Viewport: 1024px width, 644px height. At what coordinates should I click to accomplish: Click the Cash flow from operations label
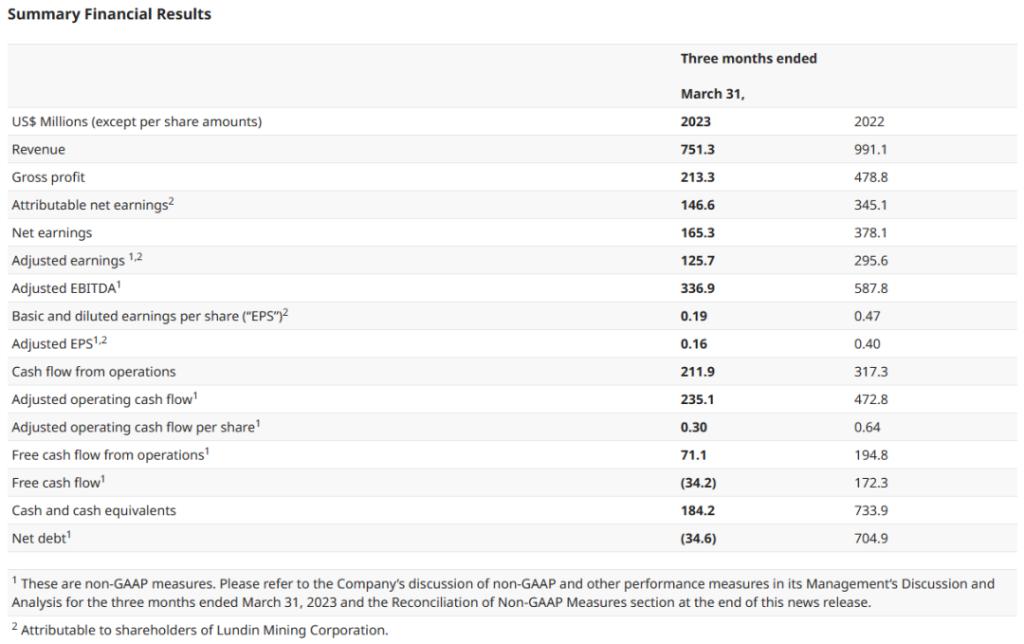point(93,372)
